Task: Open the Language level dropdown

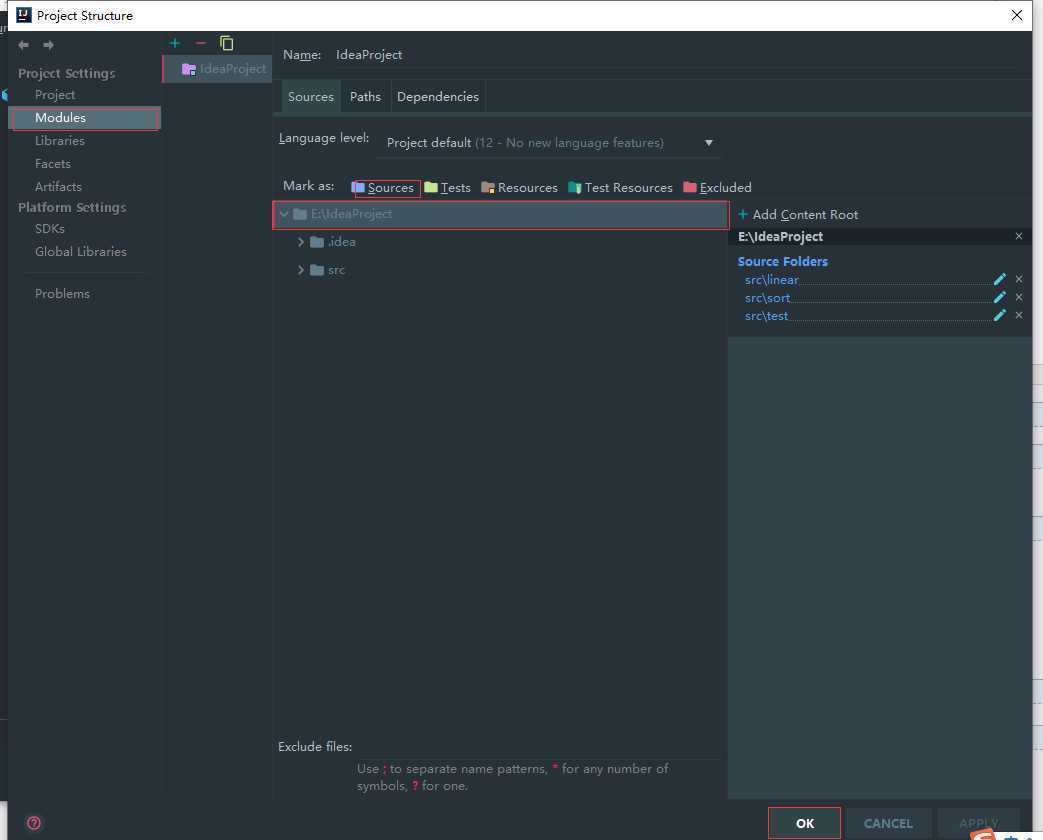Action: (549, 143)
